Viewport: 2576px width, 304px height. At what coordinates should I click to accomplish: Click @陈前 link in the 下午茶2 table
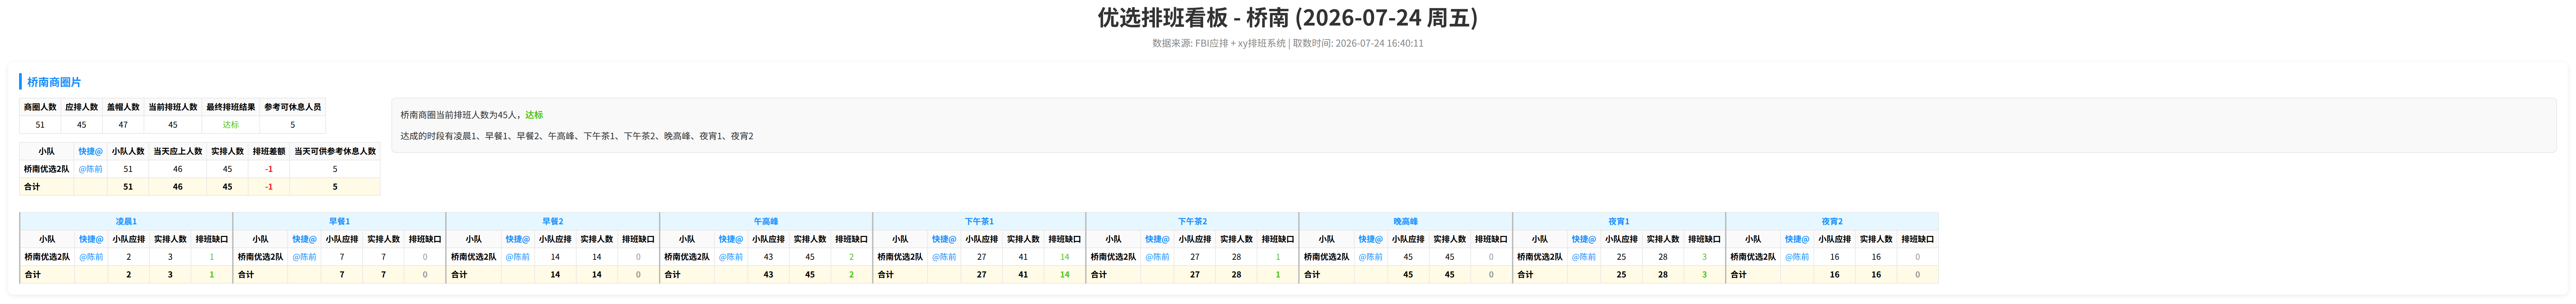point(1157,257)
